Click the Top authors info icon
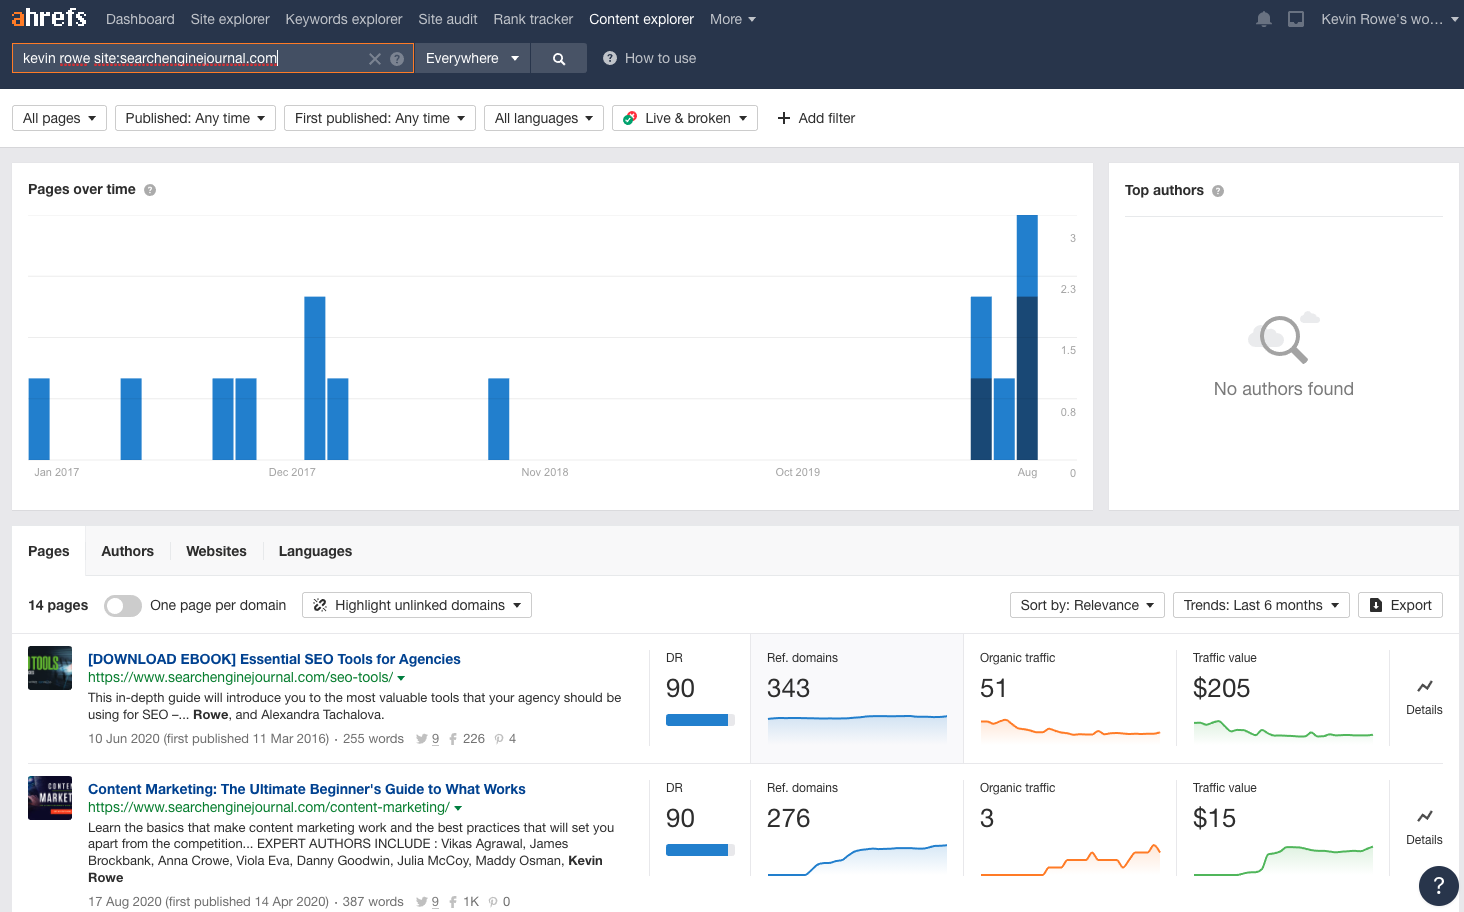 (x=1218, y=191)
